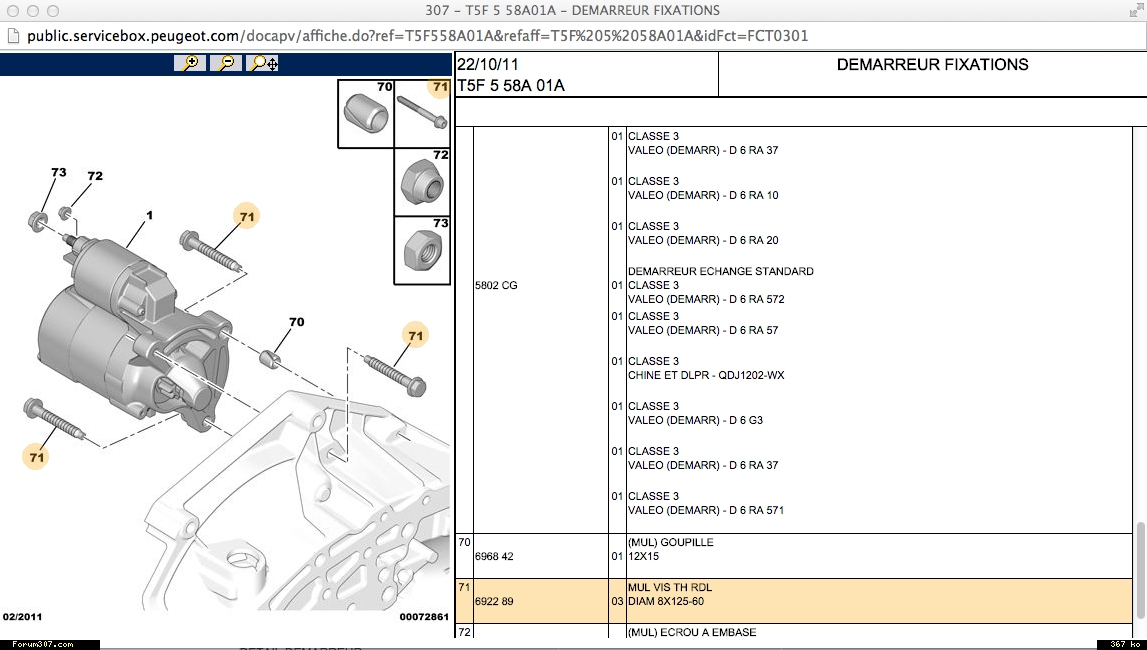Click part number 6968 42

pos(496,556)
